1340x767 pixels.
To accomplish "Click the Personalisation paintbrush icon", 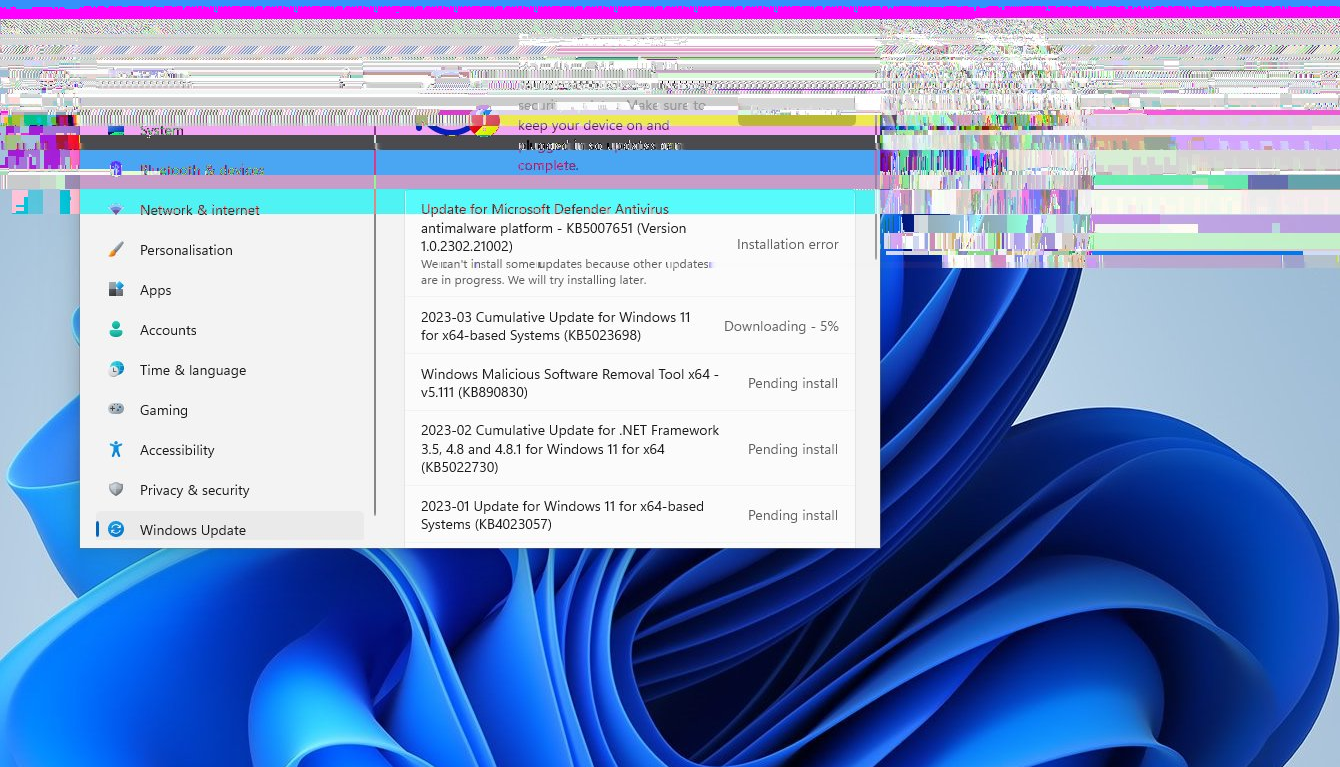I will click(116, 250).
